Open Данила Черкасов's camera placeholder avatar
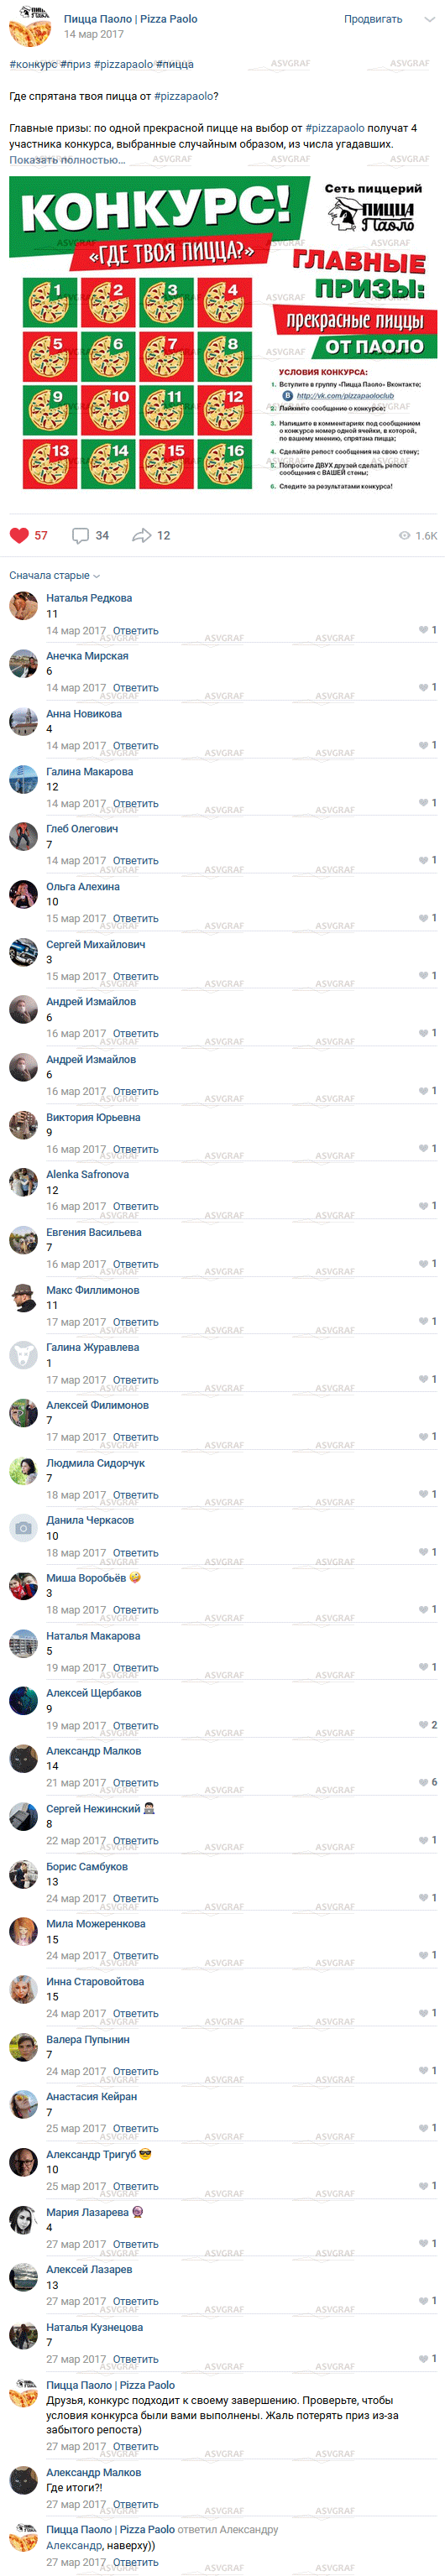This screenshot has height=2576, width=445. tap(23, 1528)
